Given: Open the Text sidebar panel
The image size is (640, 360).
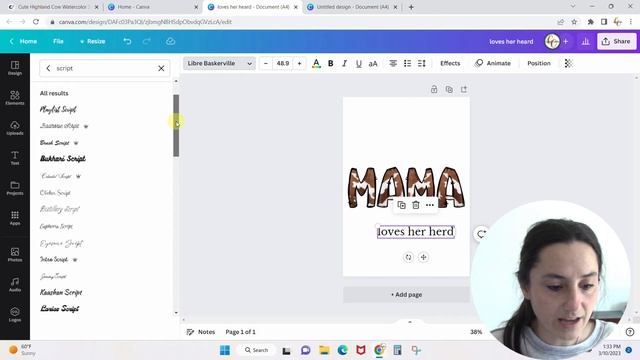Looking at the screenshot, I should 15,158.
